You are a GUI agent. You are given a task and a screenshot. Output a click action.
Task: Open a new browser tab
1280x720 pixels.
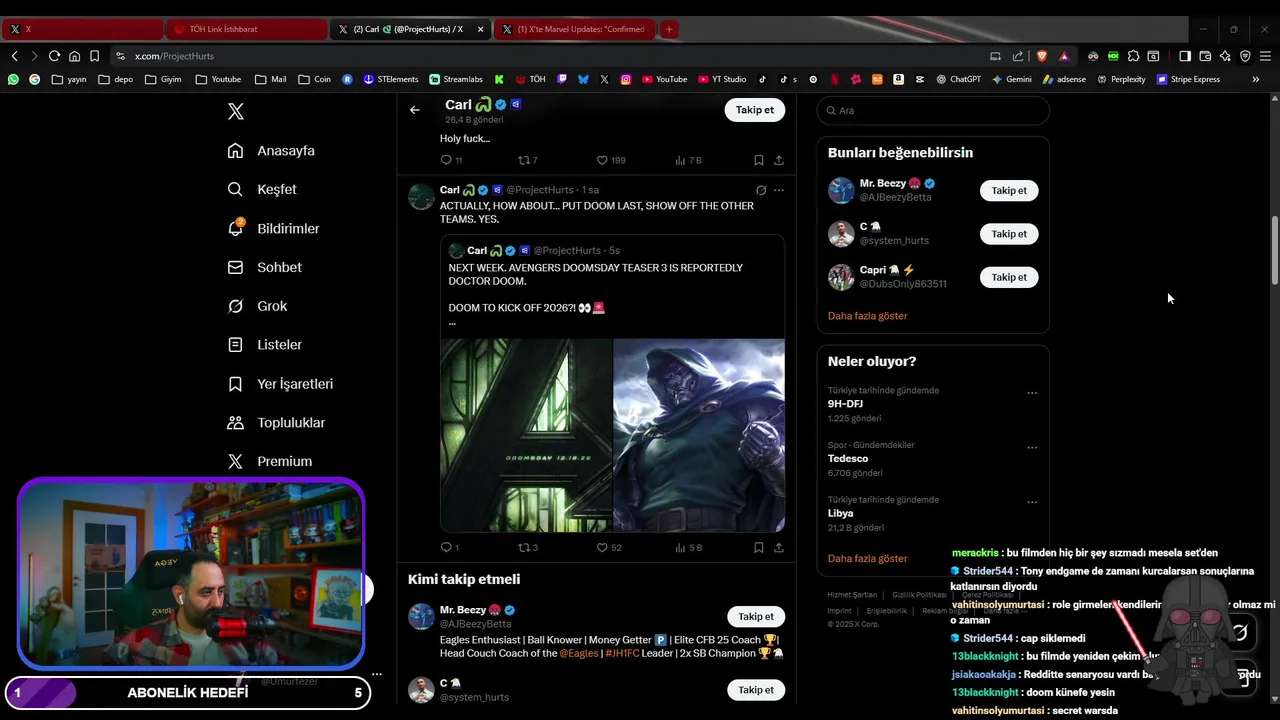click(669, 29)
